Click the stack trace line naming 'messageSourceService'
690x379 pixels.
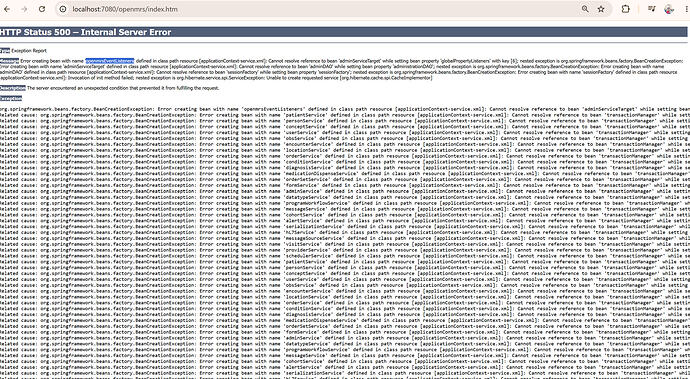click(x=345, y=238)
